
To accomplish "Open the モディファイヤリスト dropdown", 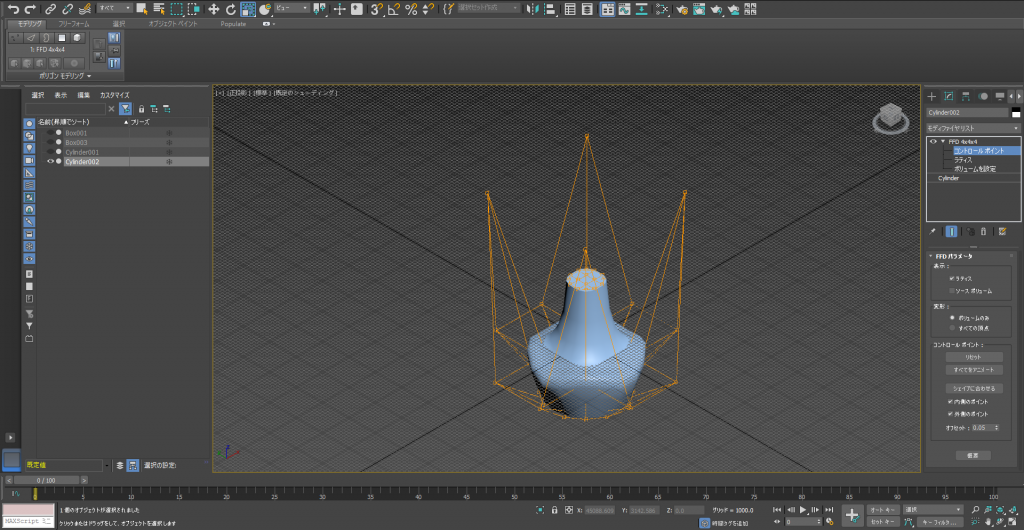I will pos(973,128).
